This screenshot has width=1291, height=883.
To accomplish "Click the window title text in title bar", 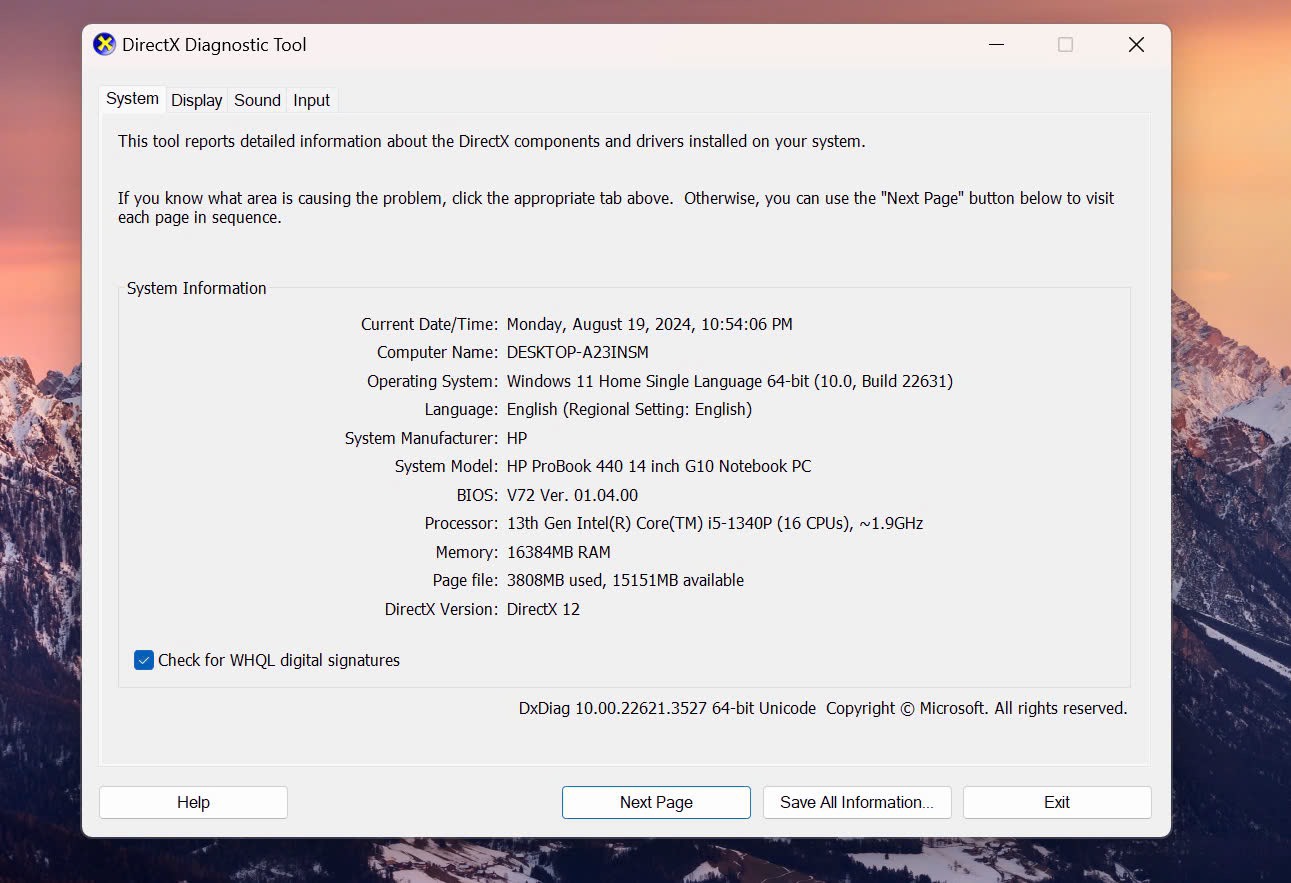I will [214, 45].
